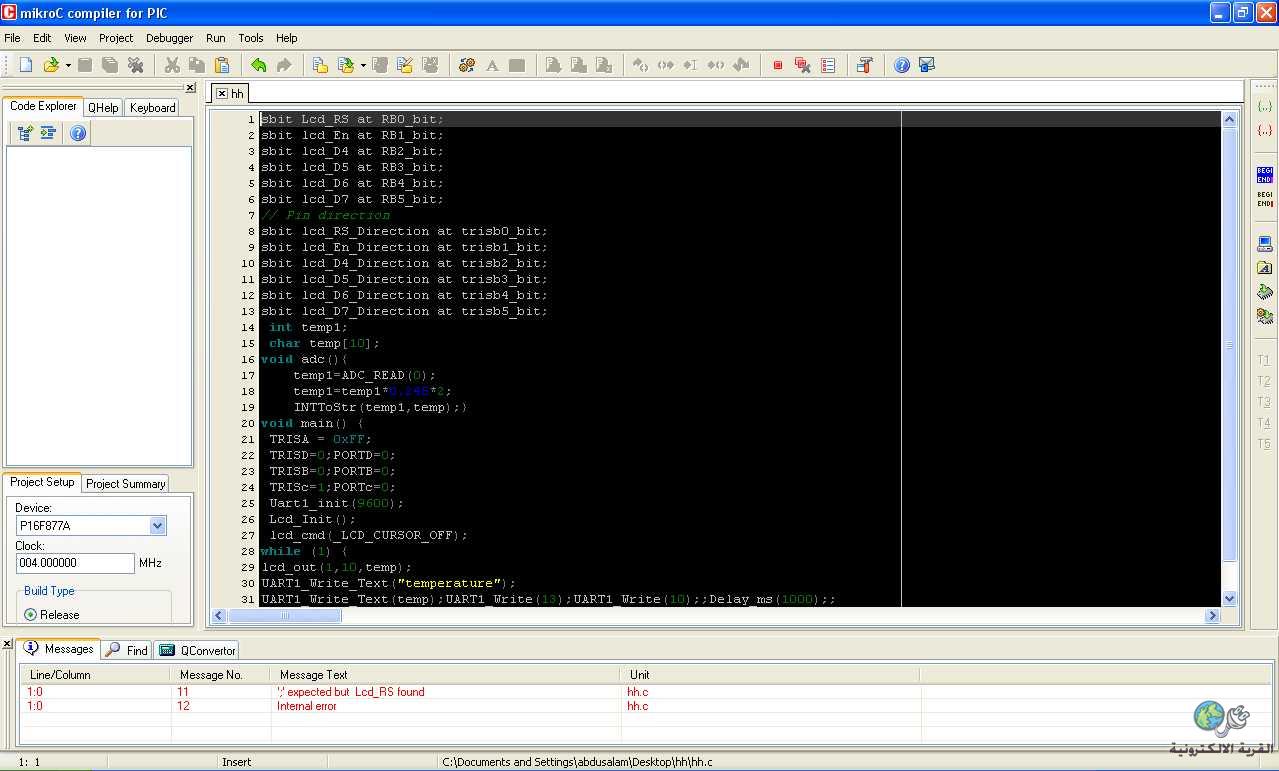
Task: Open the breakpoints list icon
Action: point(828,65)
